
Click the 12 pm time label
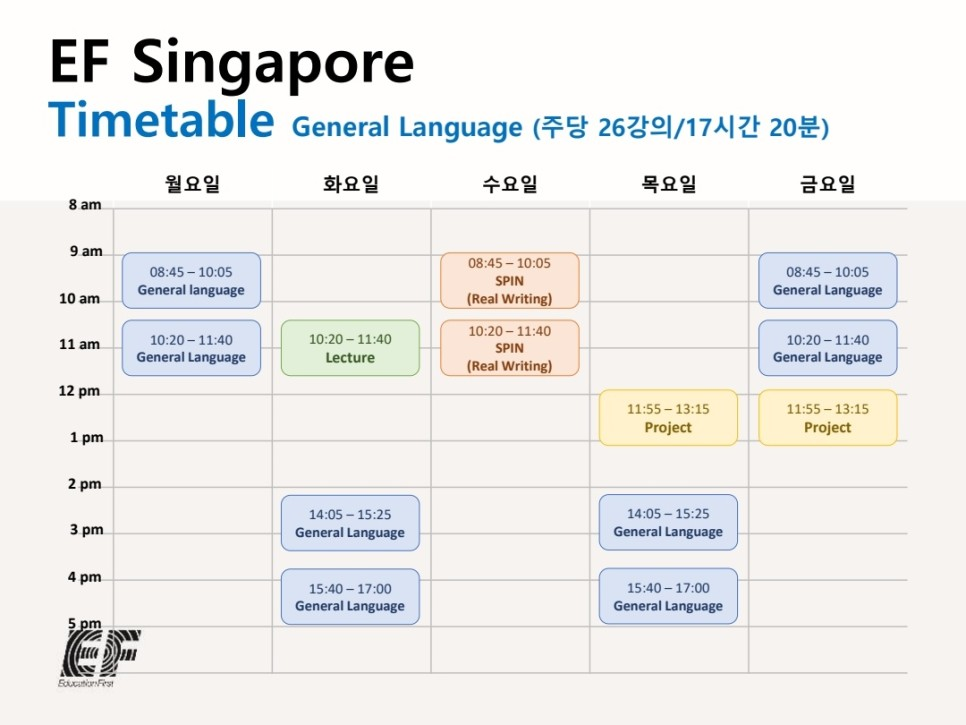pyautogui.click(x=79, y=391)
